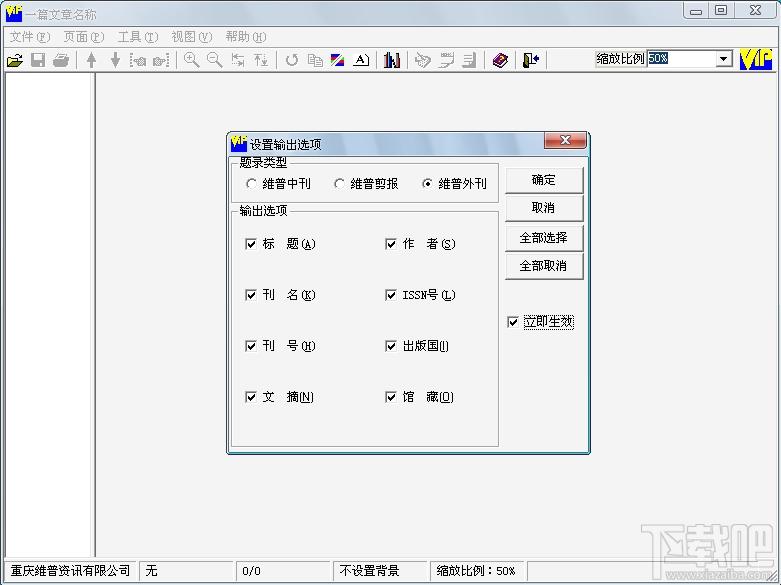Select 维普剪报 radio button
Screen dimensions: 781x585
(339, 184)
